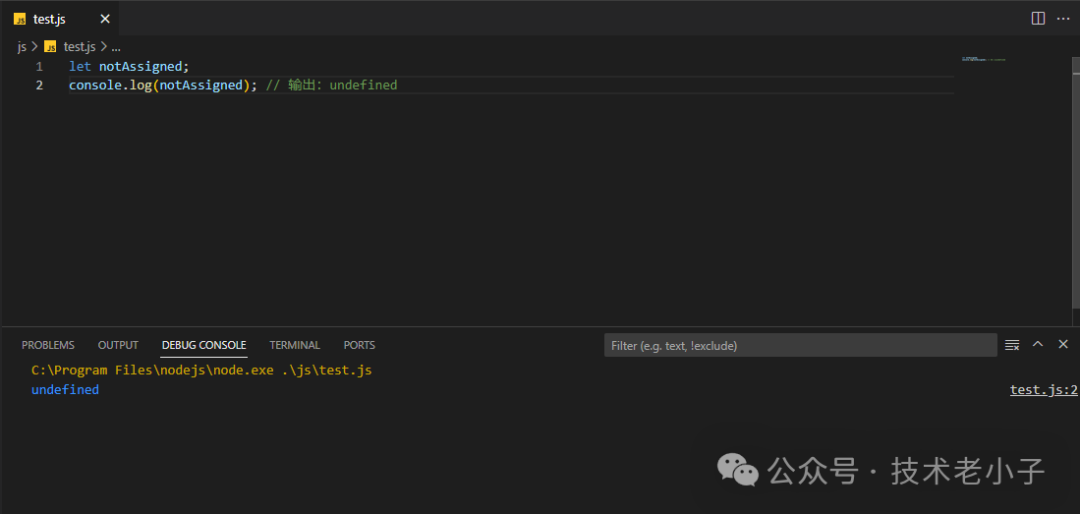Screen dimensions: 1080x514
Task: Select the test.js editor tab
Action: tap(49, 19)
